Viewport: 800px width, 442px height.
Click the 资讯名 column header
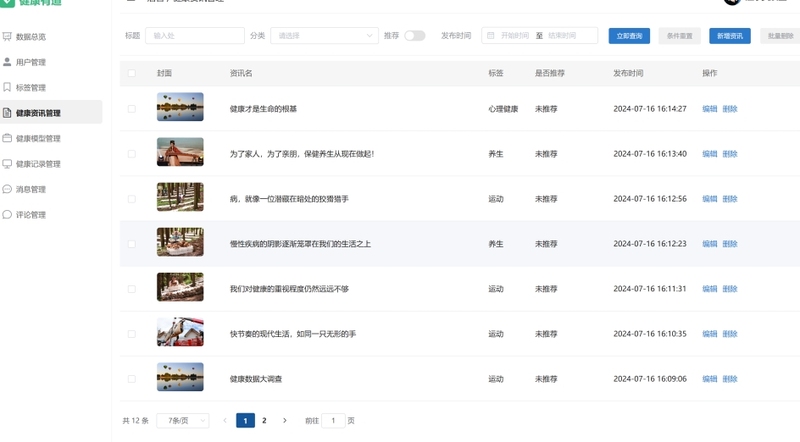[241, 73]
